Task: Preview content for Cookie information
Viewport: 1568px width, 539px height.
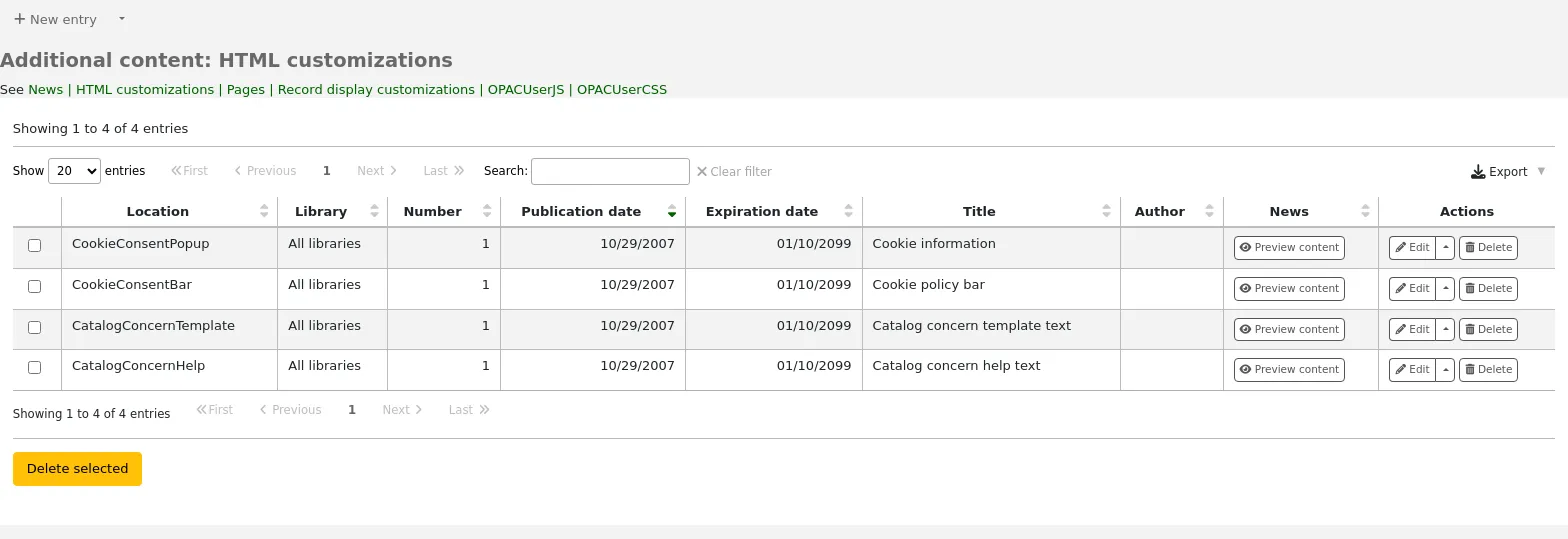Action: pos(1289,247)
